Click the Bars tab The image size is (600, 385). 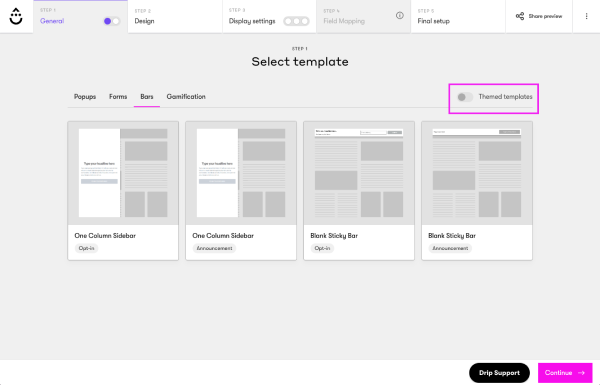pos(147,97)
